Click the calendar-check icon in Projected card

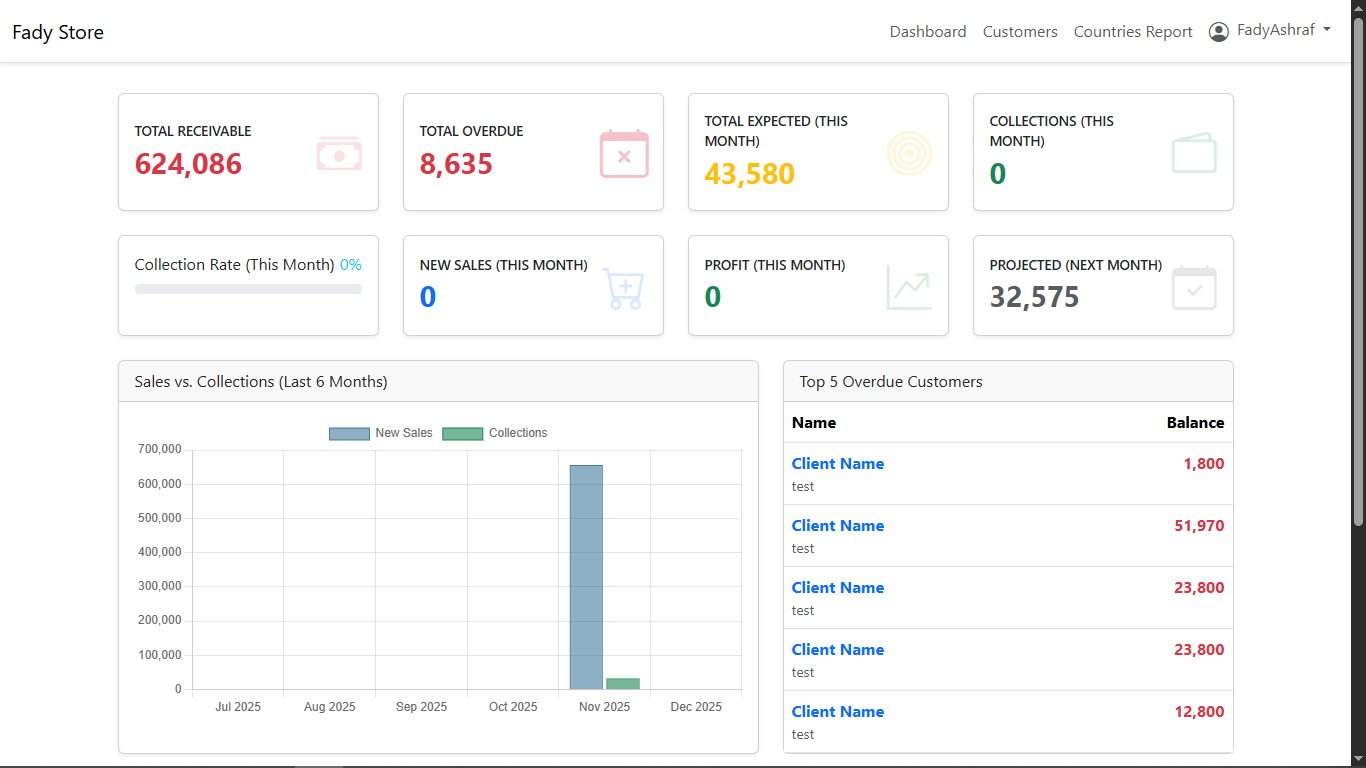pyautogui.click(x=1194, y=288)
